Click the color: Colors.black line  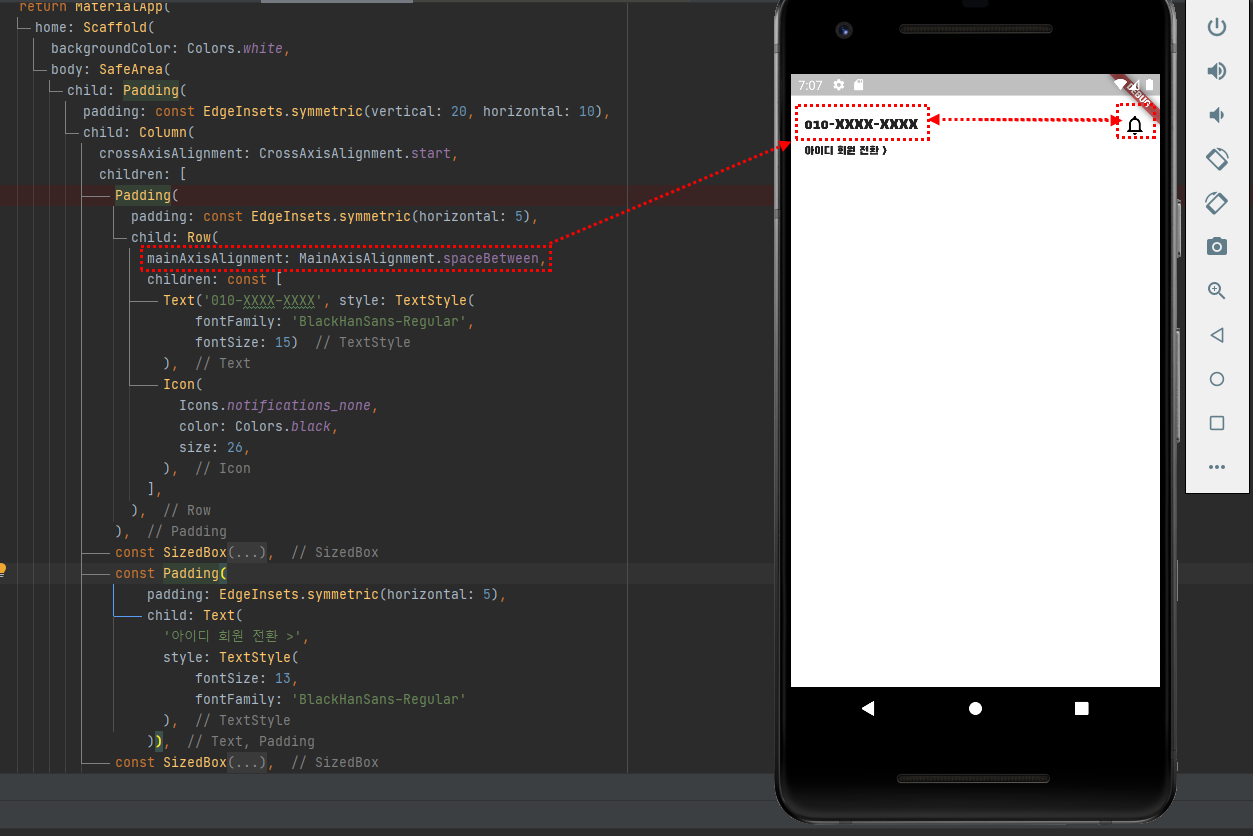click(259, 426)
